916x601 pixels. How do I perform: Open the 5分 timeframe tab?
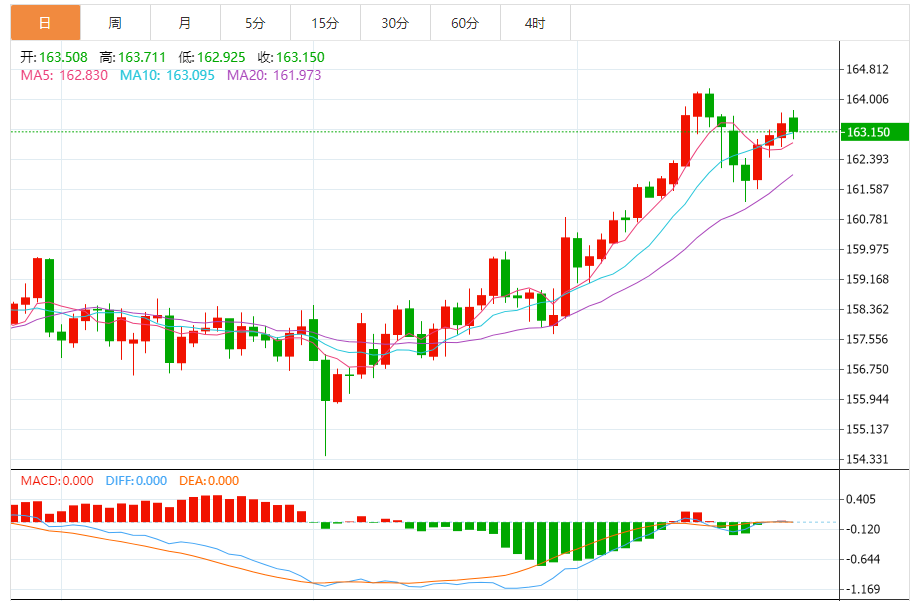tap(255, 23)
